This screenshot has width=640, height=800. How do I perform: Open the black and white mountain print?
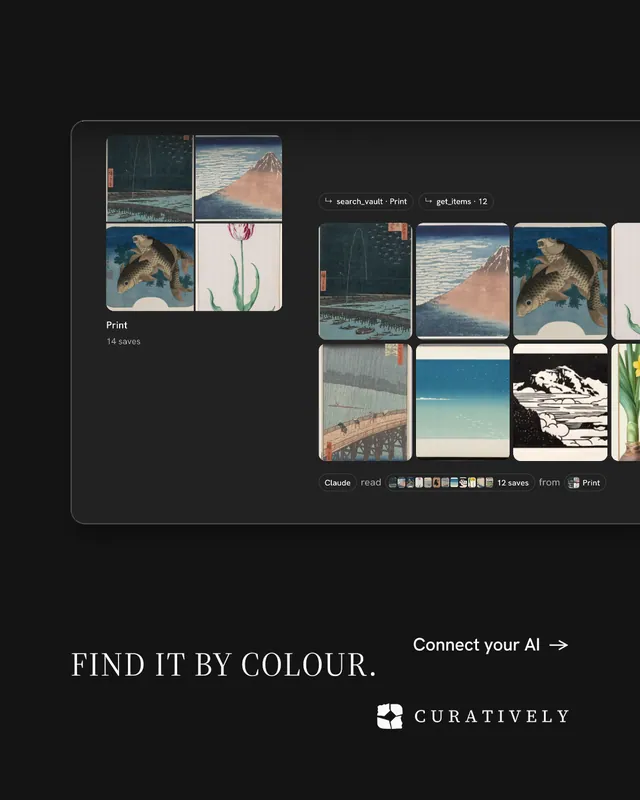560,402
